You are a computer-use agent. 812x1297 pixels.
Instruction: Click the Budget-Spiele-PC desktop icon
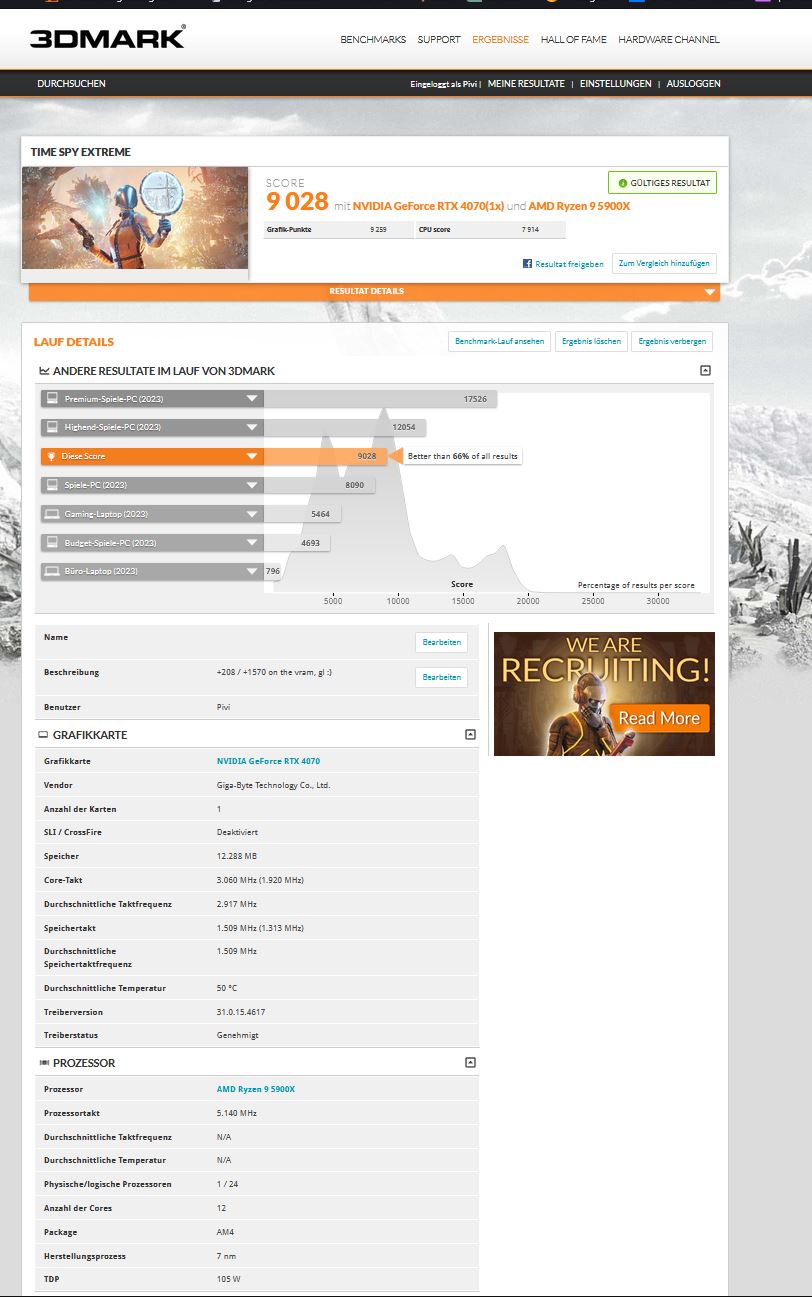tap(51, 542)
